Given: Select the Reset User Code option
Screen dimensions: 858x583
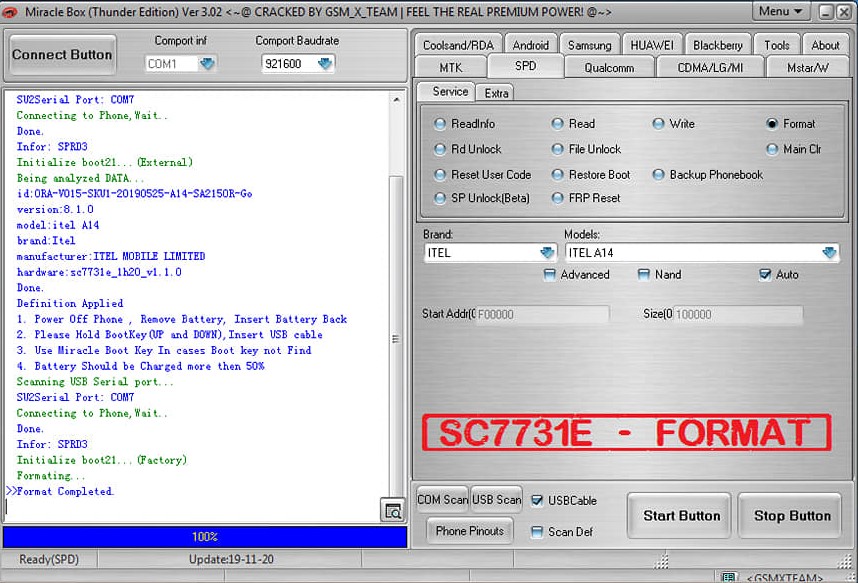Looking at the screenshot, I should click(x=439, y=175).
